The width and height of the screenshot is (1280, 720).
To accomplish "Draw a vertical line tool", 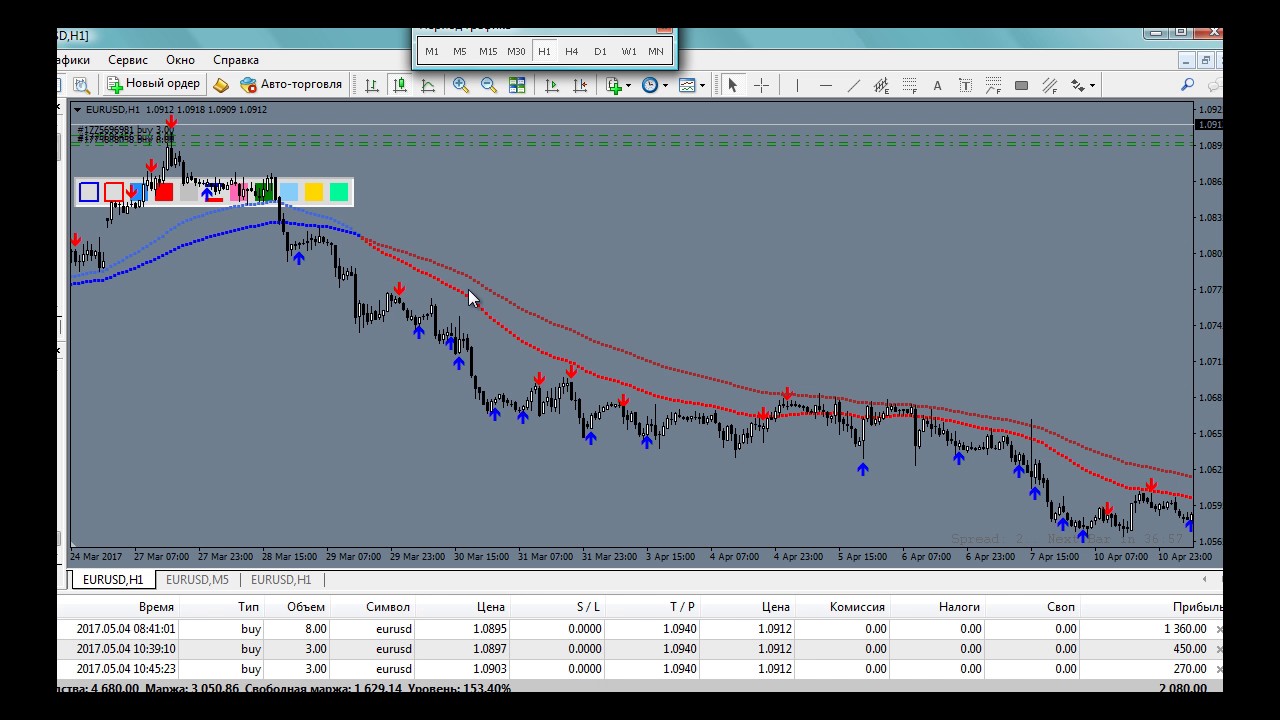I will pyautogui.click(x=797, y=85).
